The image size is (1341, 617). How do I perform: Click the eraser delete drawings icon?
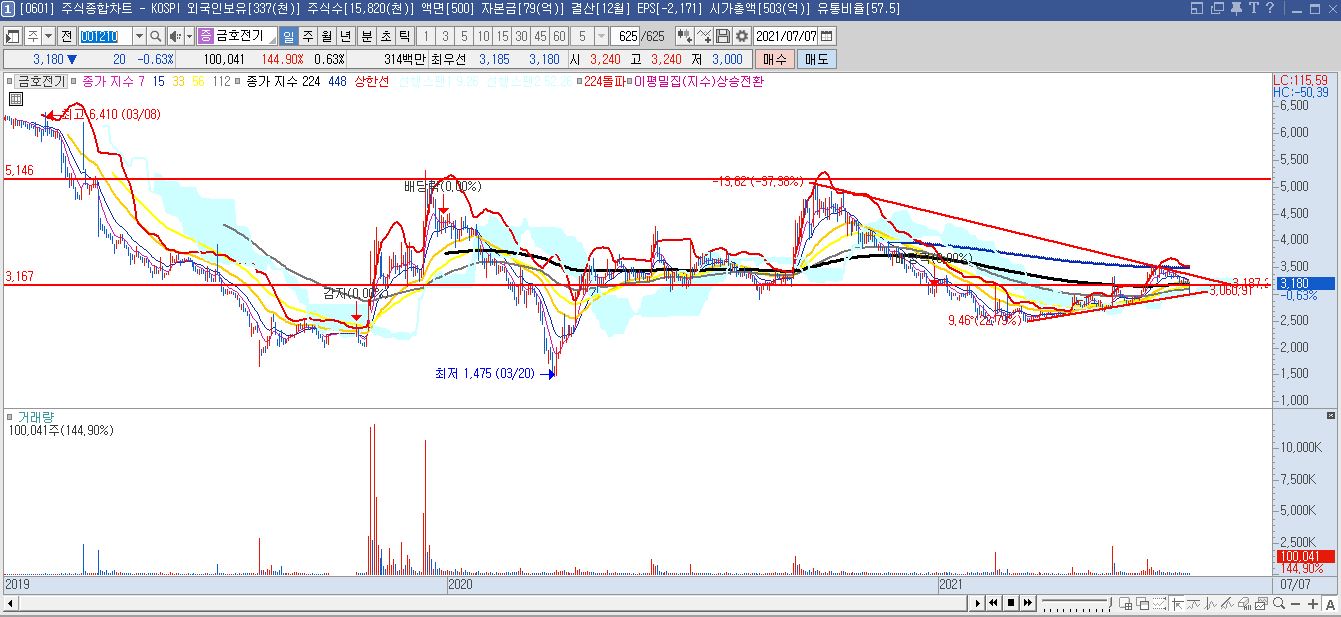point(1244,603)
